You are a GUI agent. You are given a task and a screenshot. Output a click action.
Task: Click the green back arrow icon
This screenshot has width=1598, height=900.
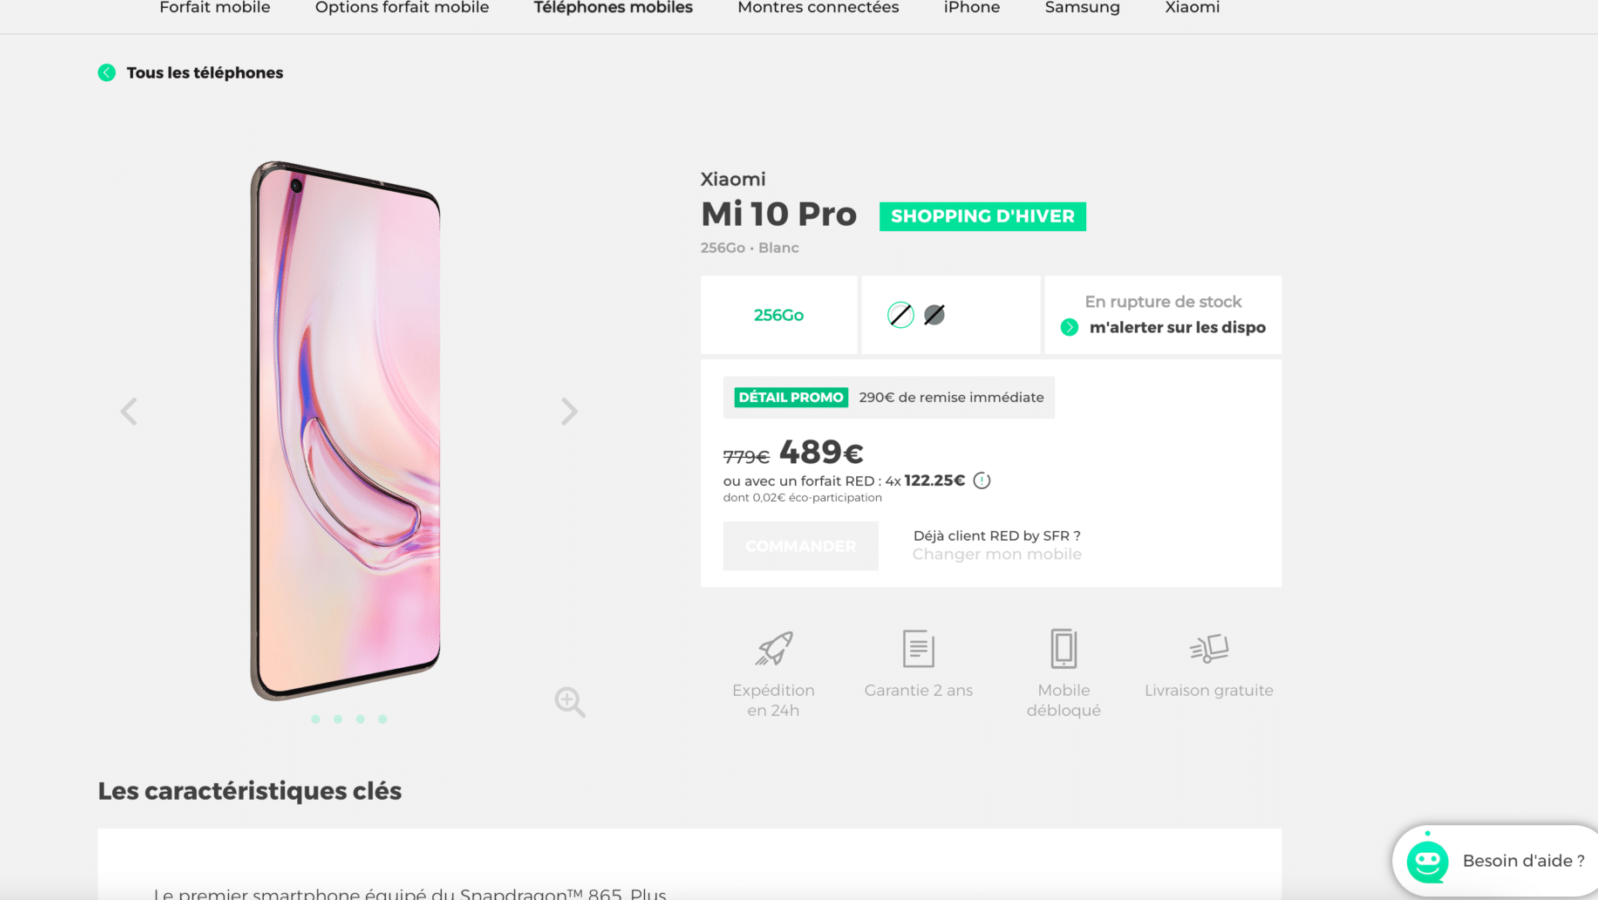click(x=107, y=73)
